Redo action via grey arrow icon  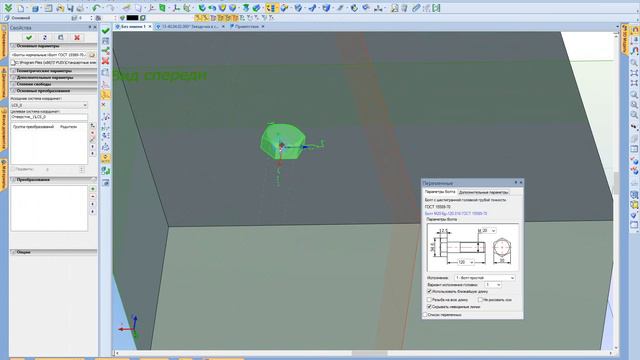click(x=110, y=8)
